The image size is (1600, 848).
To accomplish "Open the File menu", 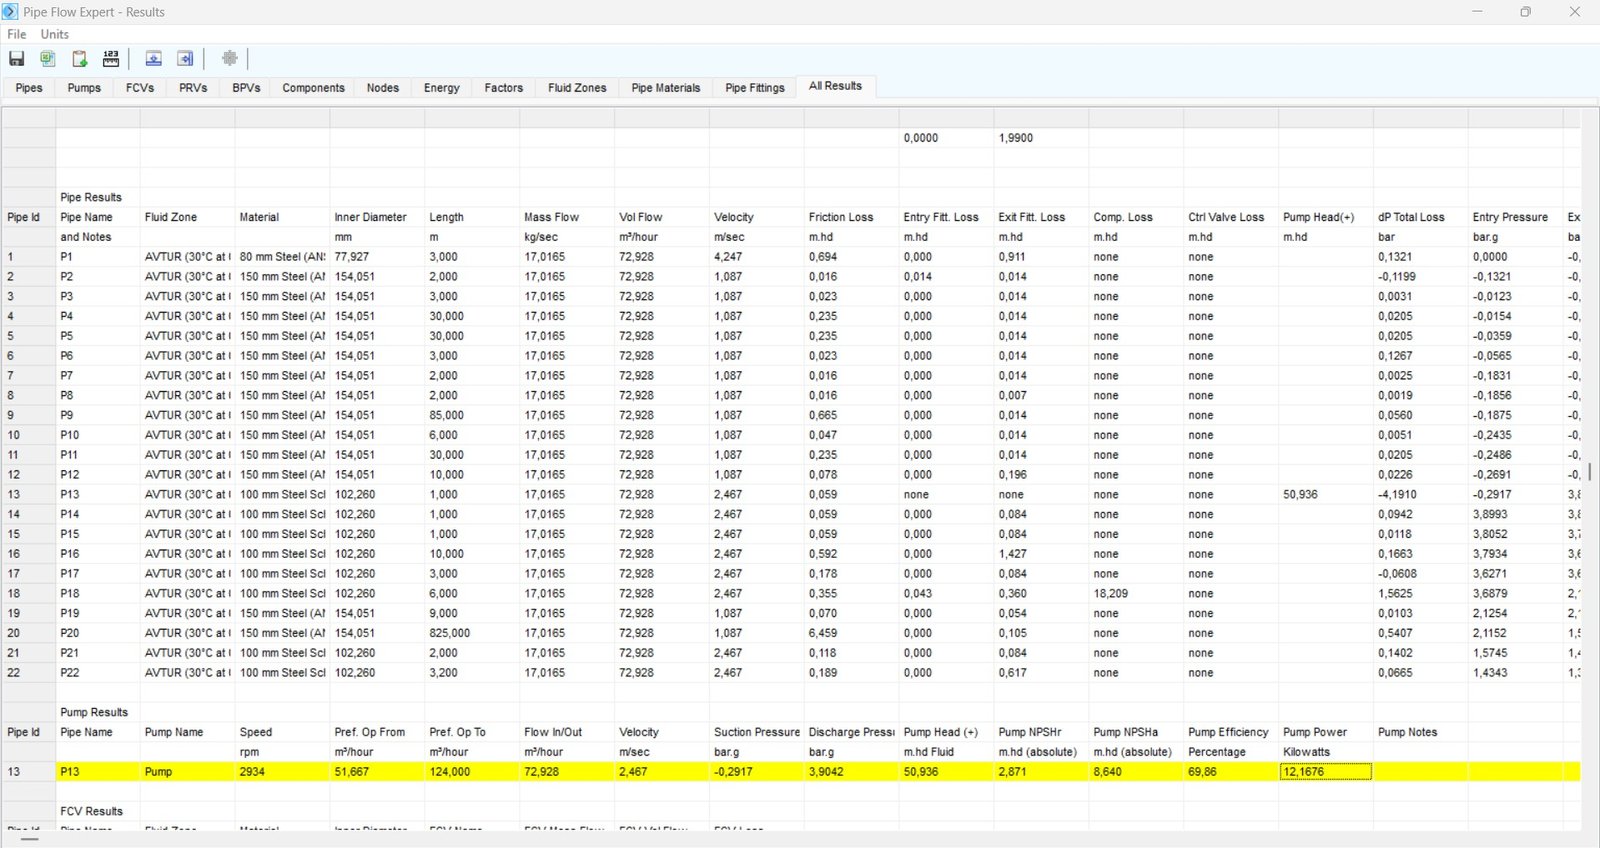I will click(17, 34).
